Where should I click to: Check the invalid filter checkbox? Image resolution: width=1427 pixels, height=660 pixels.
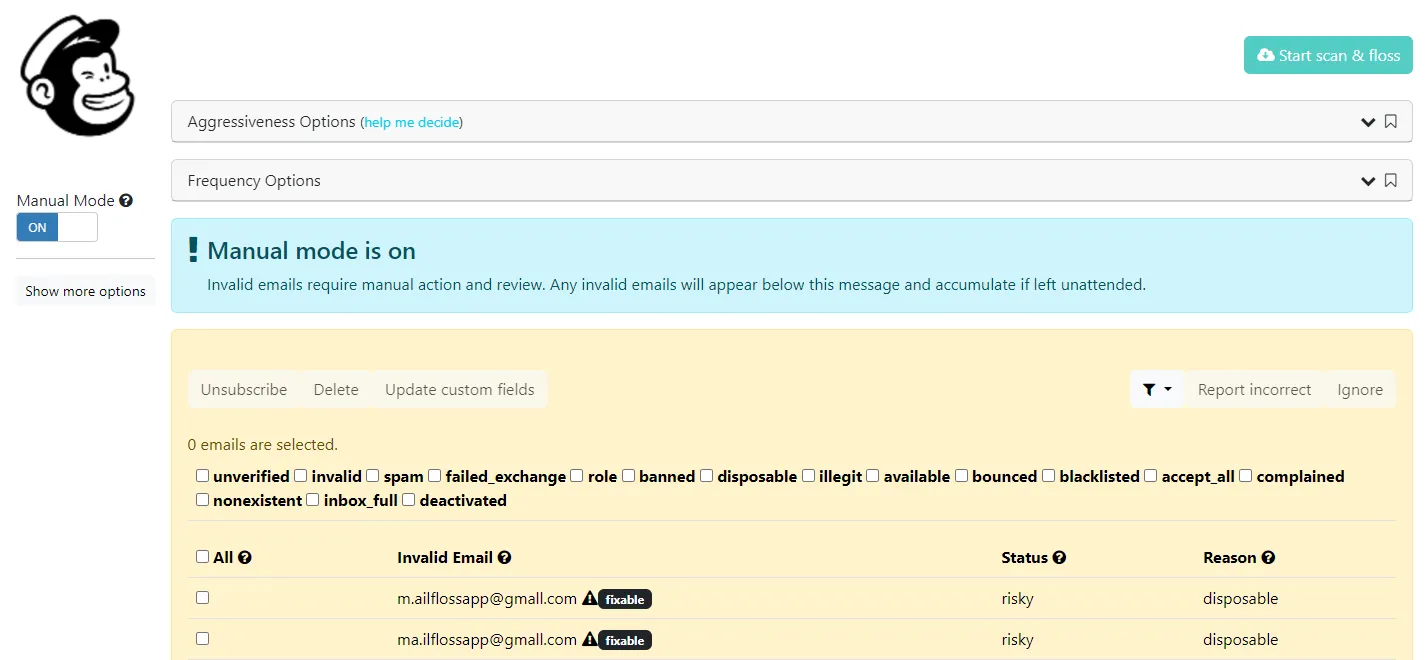point(301,476)
